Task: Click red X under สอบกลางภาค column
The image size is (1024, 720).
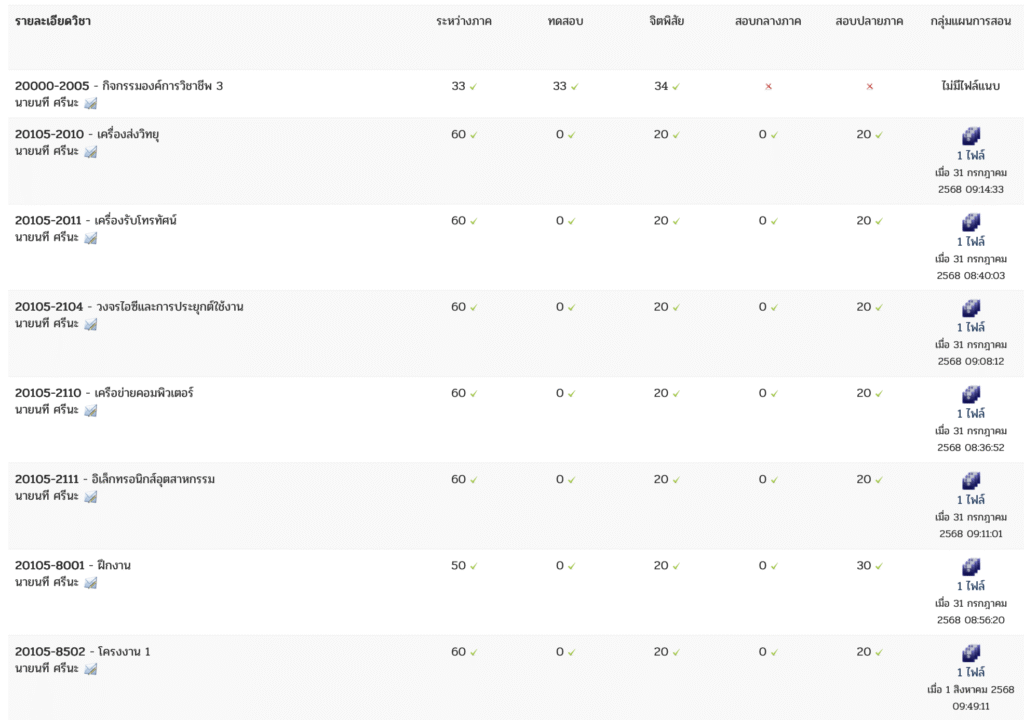Action: (769, 86)
